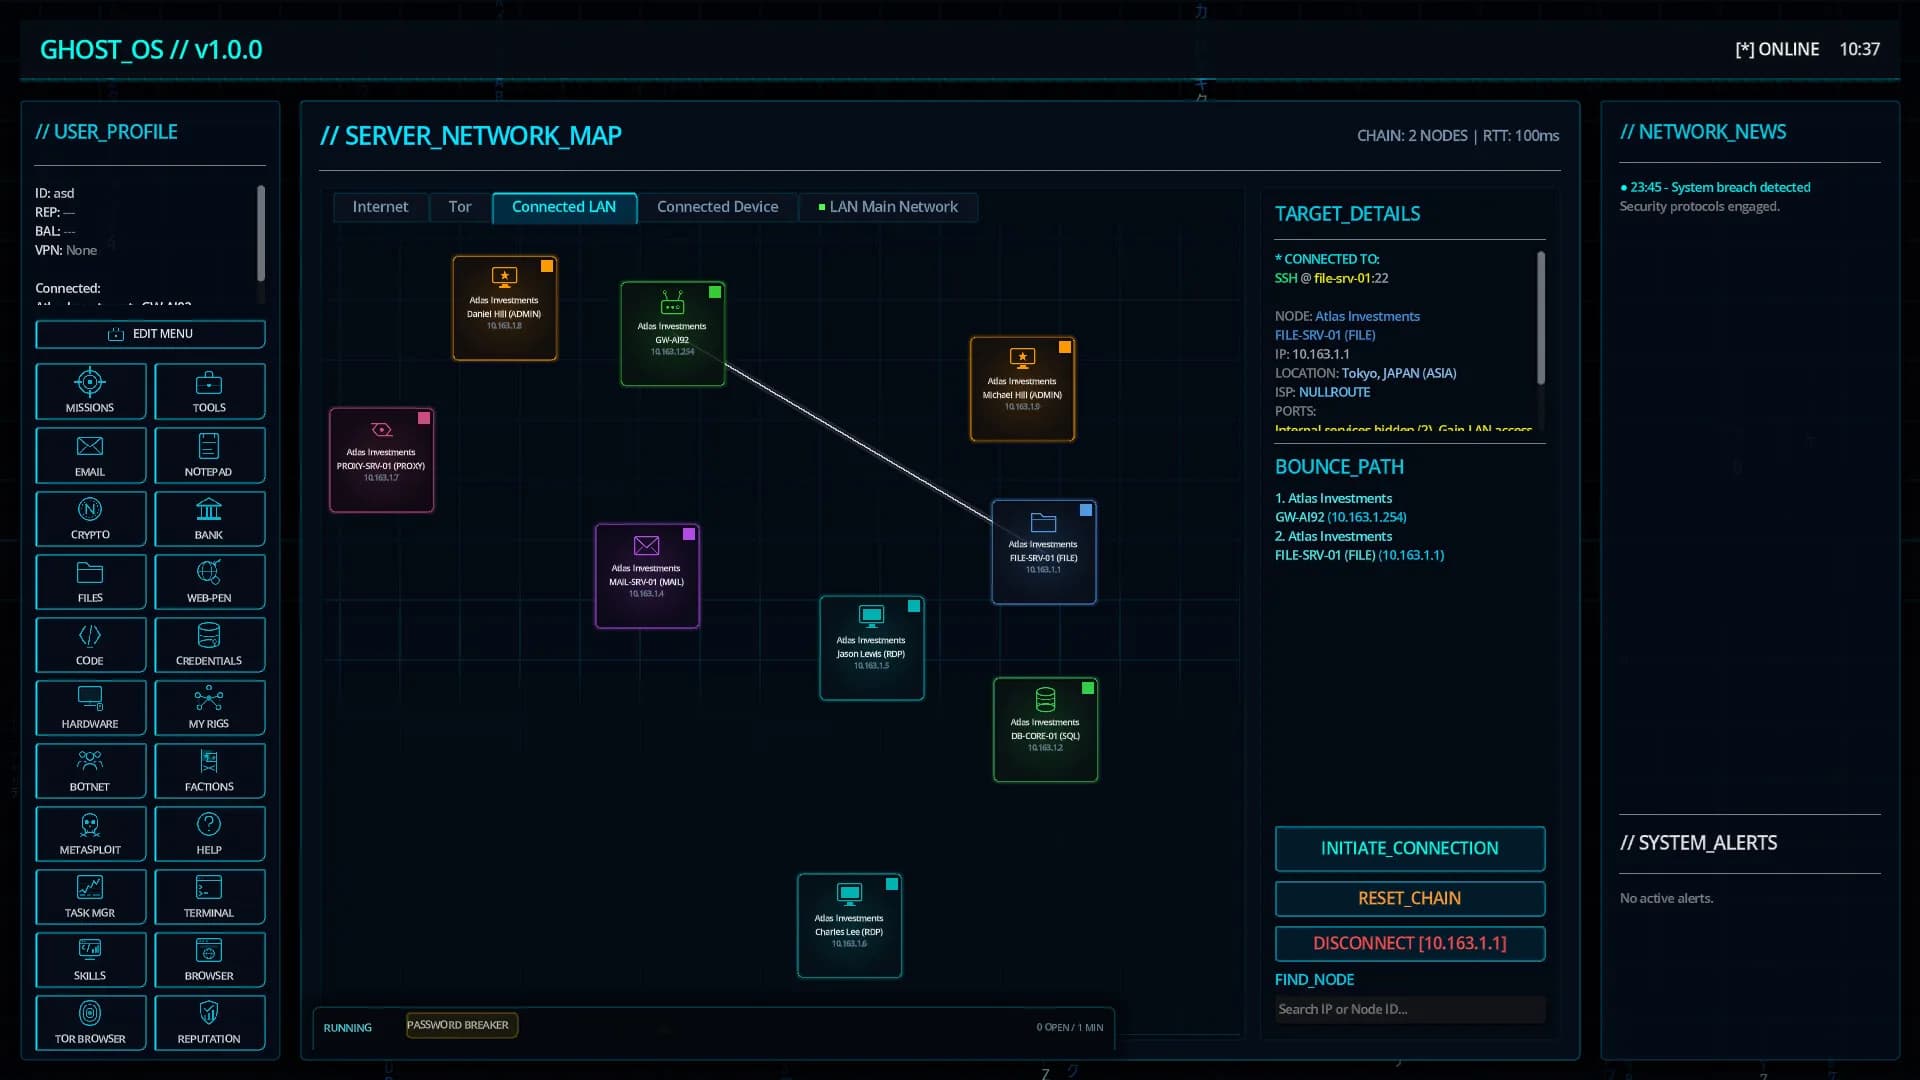
Task: Launch Metasploit
Action: point(90,833)
